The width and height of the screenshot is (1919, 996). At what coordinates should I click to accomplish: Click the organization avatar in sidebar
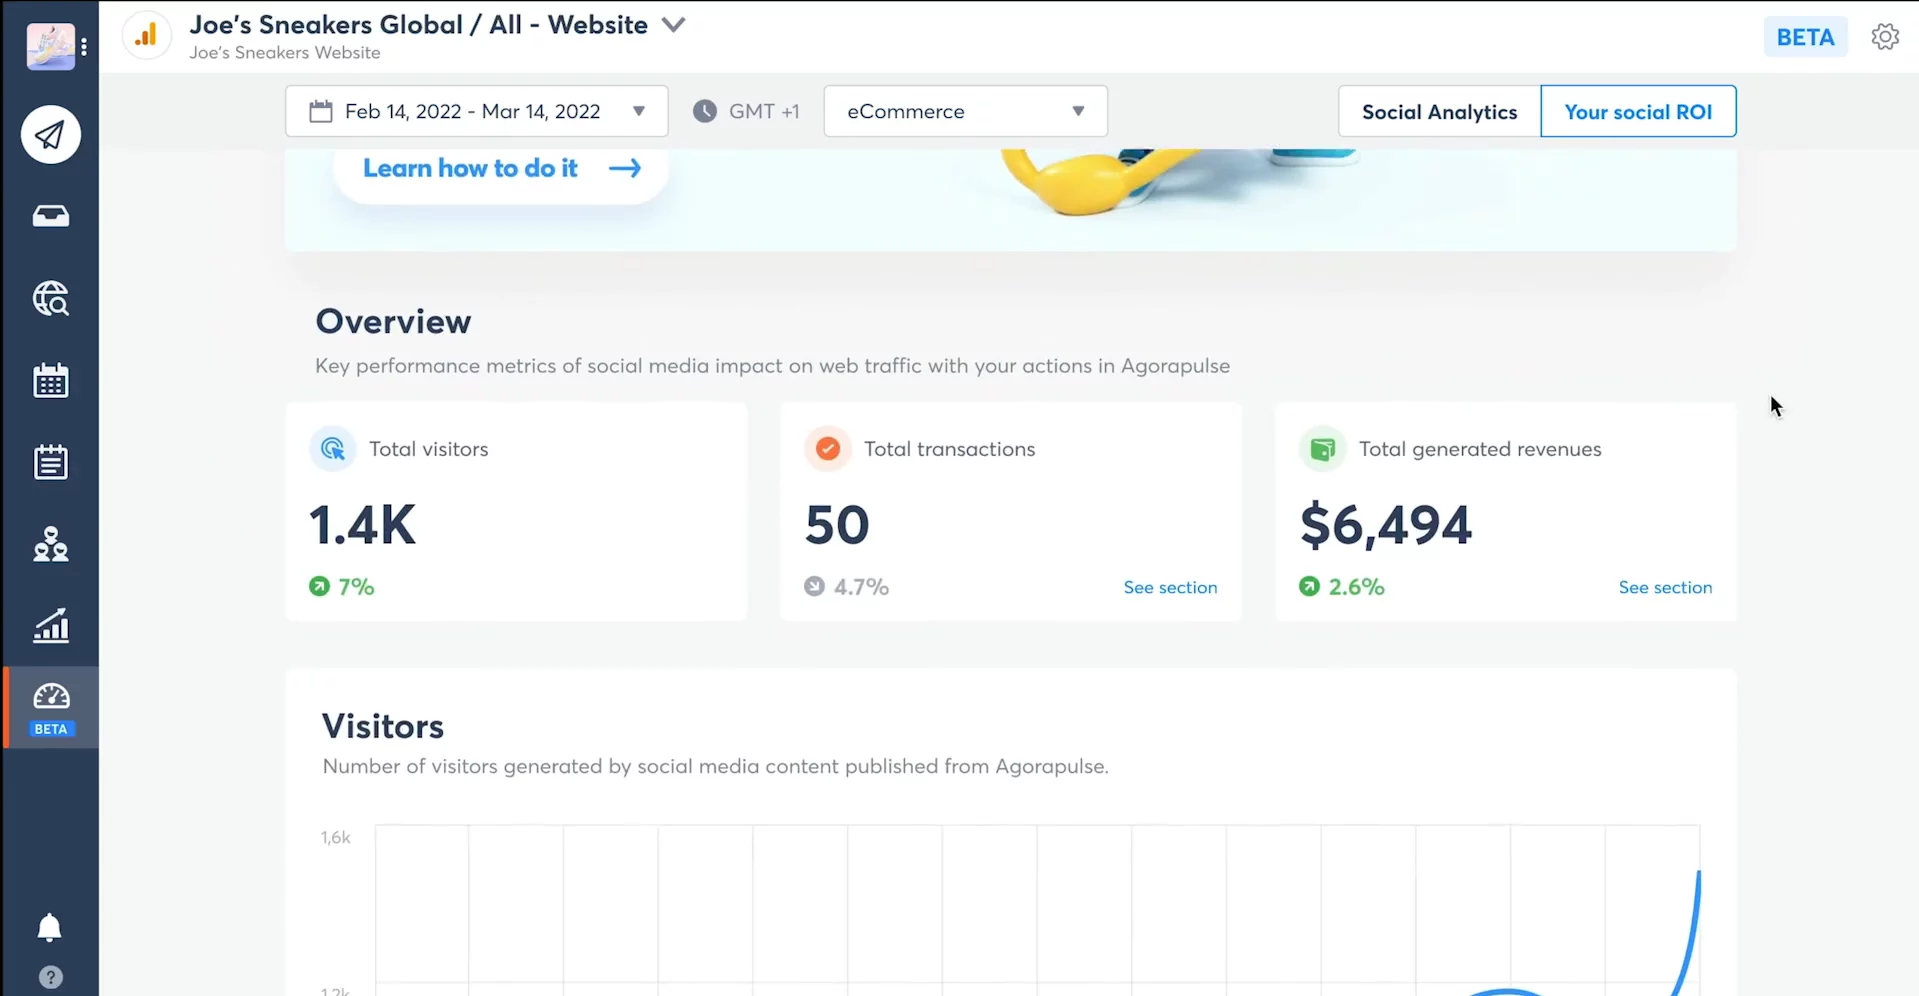point(50,46)
